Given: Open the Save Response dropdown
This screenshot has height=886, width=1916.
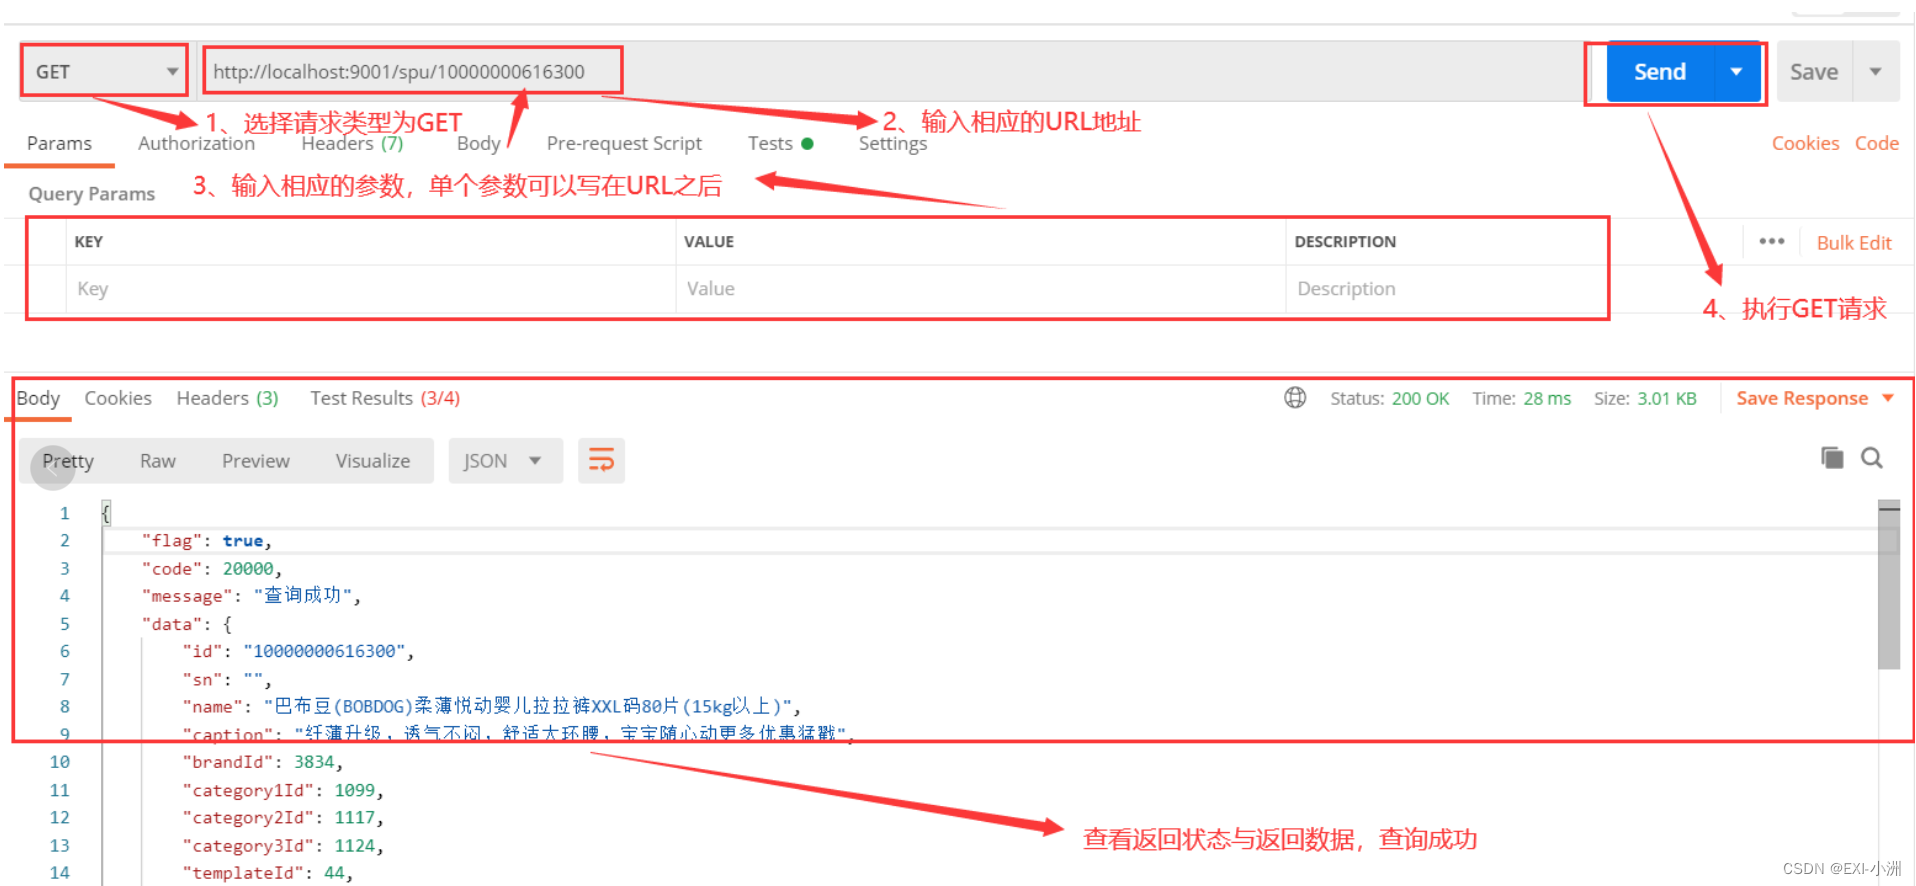Looking at the screenshot, I should [x=1815, y=398].
